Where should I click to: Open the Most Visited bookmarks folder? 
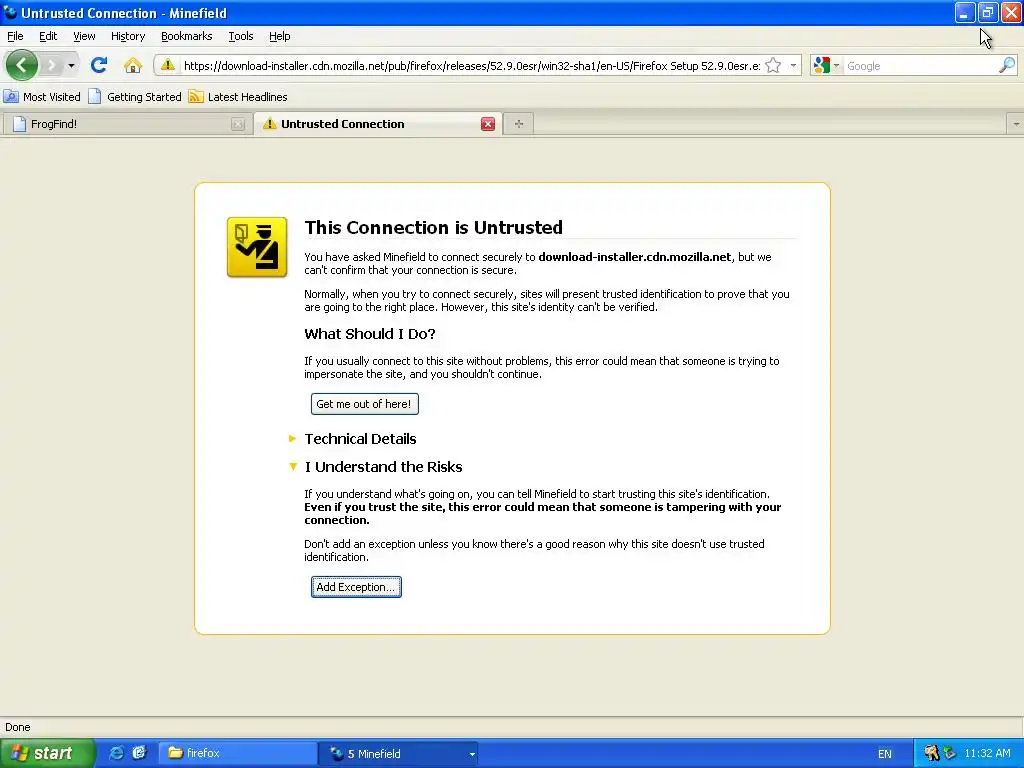[x=42, y=97]
